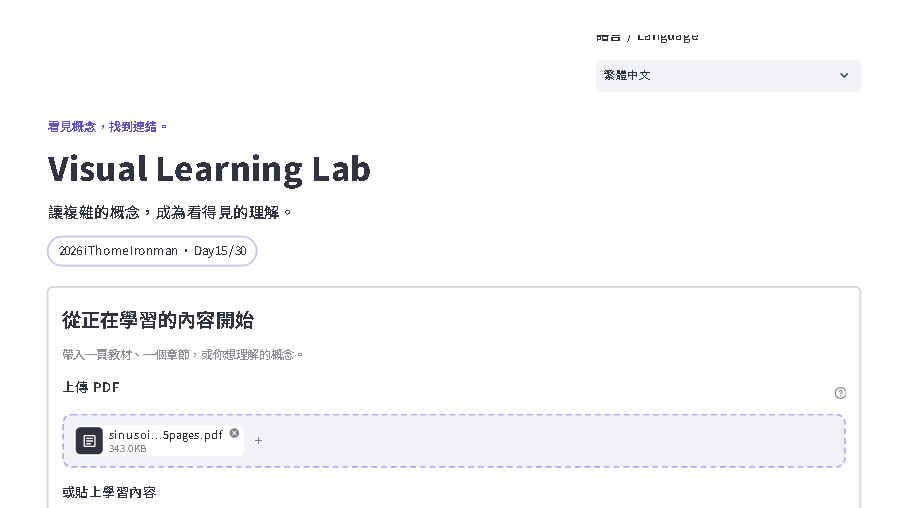Click the 2026 iThome Ironman Day 15/30 badge
897x508 pixels.
[152, 251]
